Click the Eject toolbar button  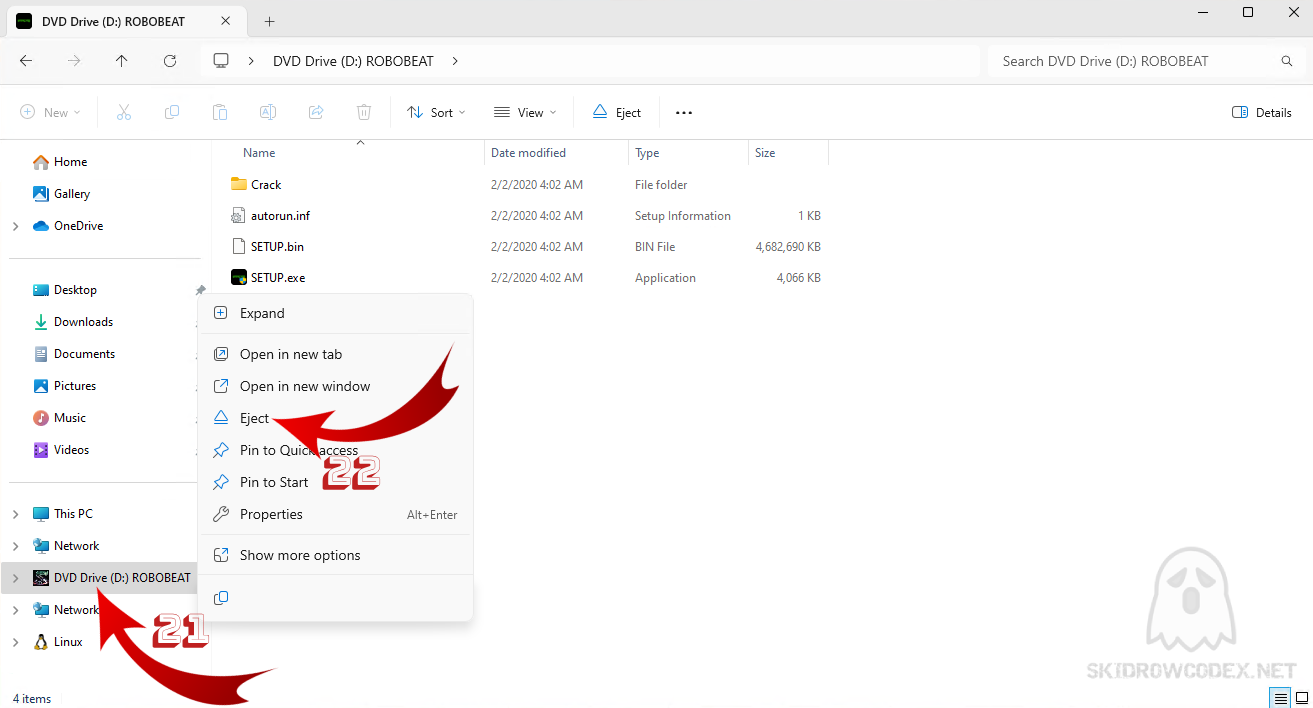616,113
